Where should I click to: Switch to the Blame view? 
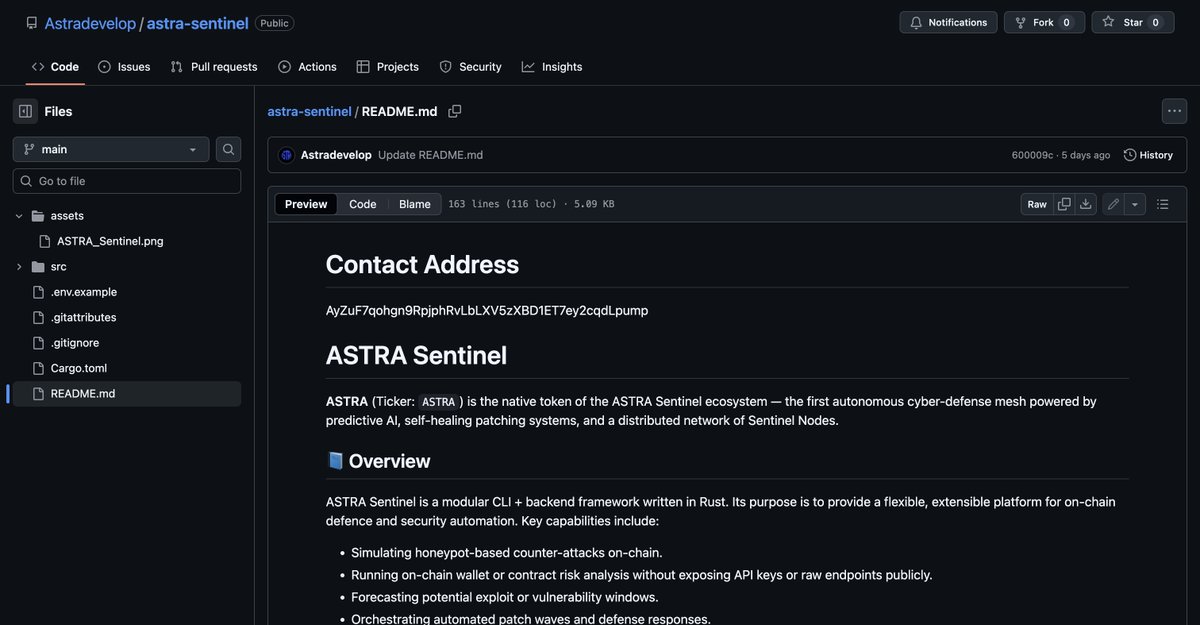(x=414, y=203)
